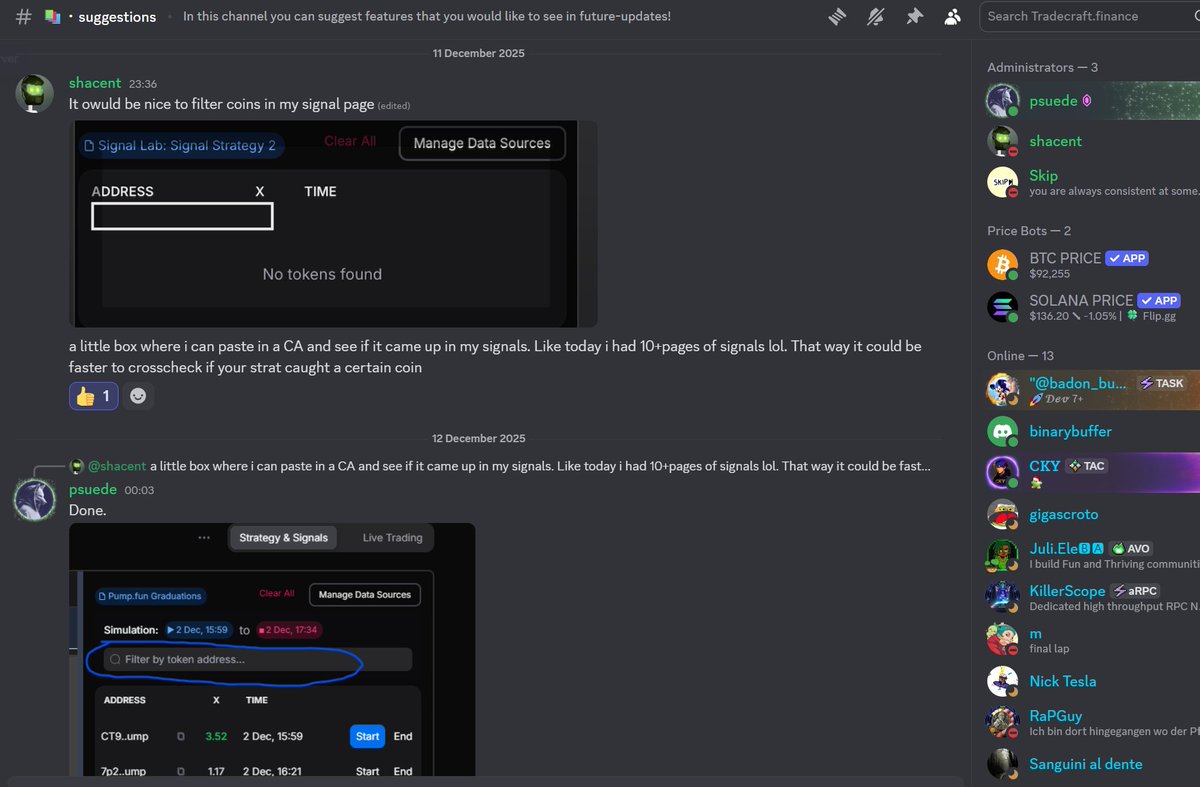This screenshot has height=787, width=1200.
Task: Focus the Search Tradecraft.finance field
Action: click(x=1089, y=16)
